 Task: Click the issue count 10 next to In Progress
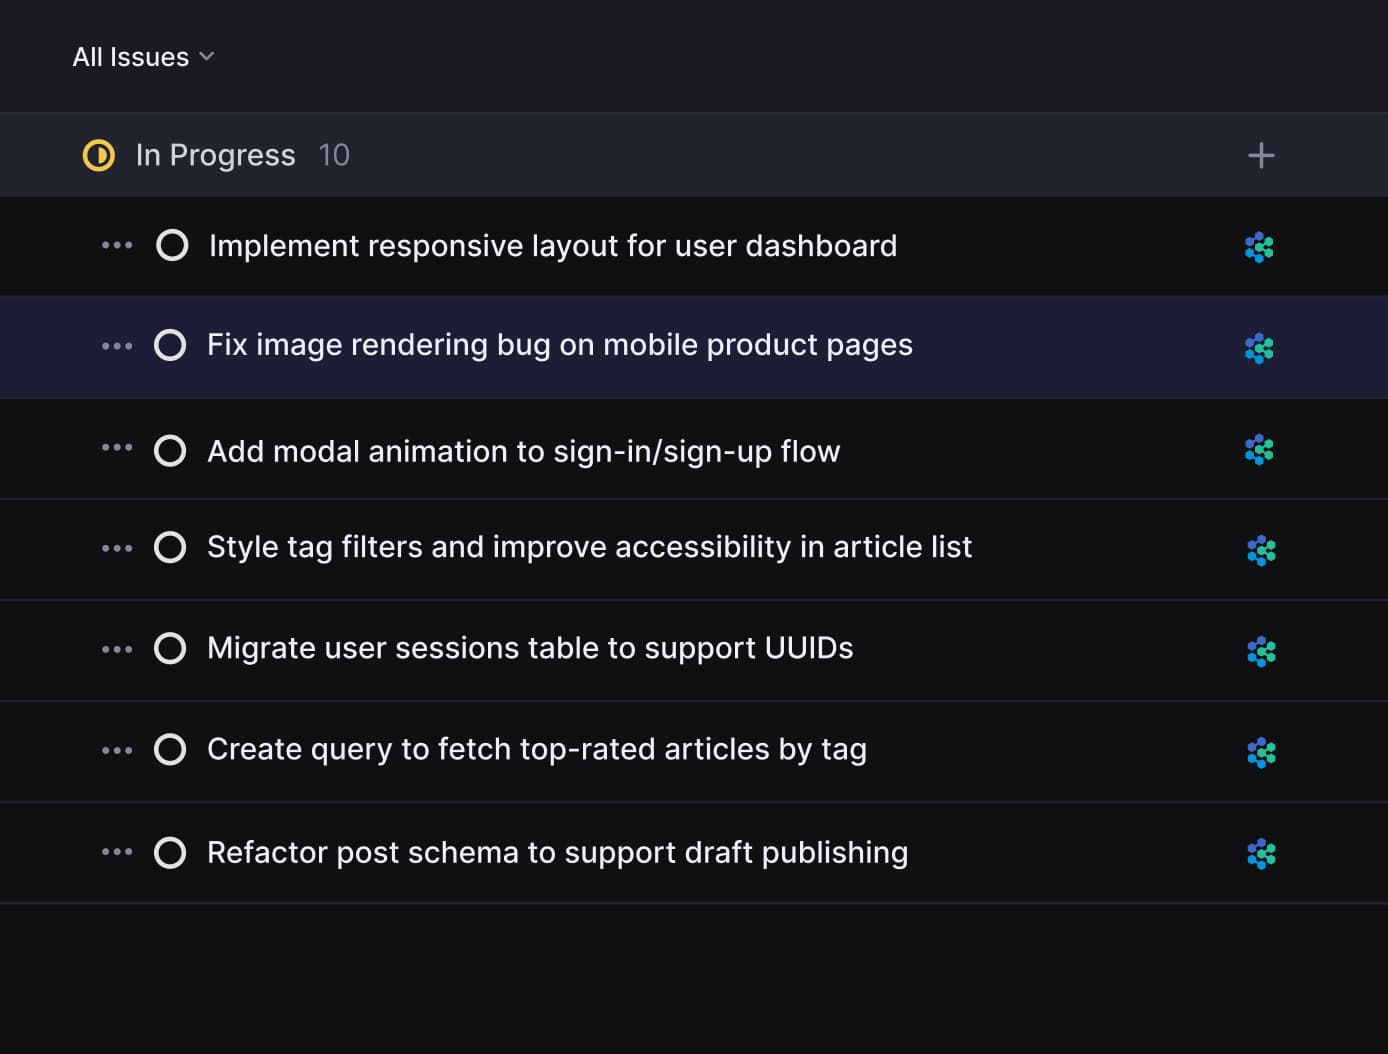pyautogui.click(x=334, y=155)
